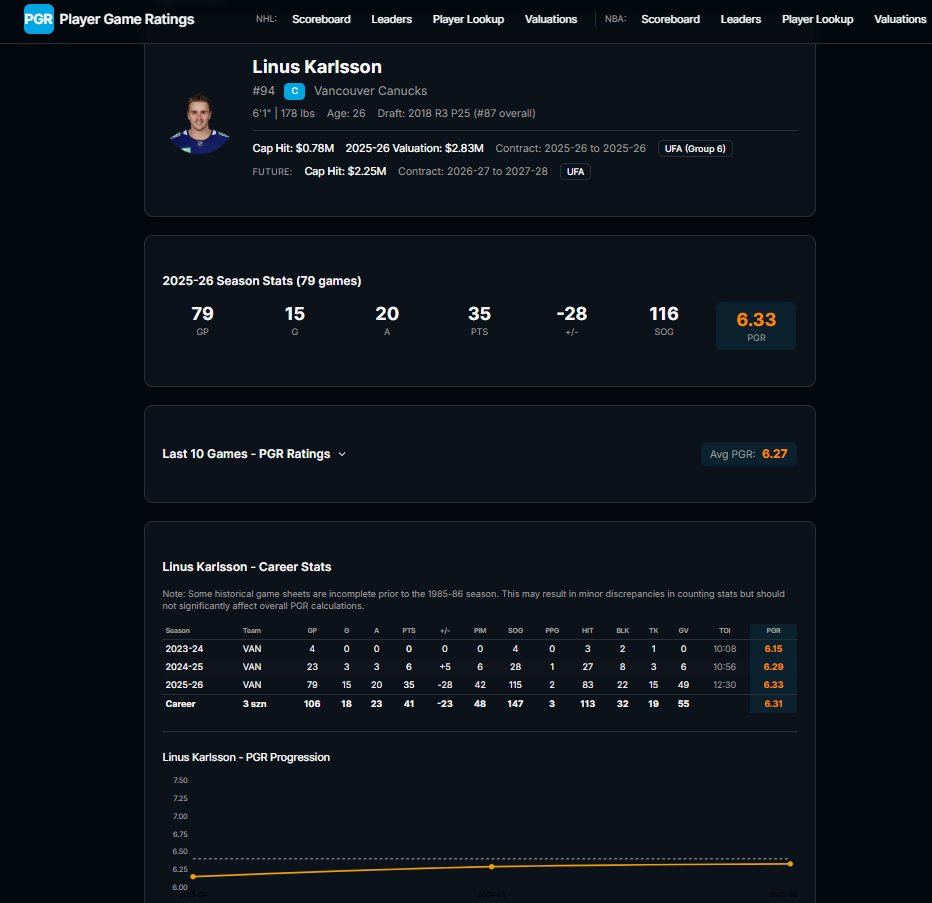
Task: Click the Cap Hit $0.78M text
Action: [293, 148]
